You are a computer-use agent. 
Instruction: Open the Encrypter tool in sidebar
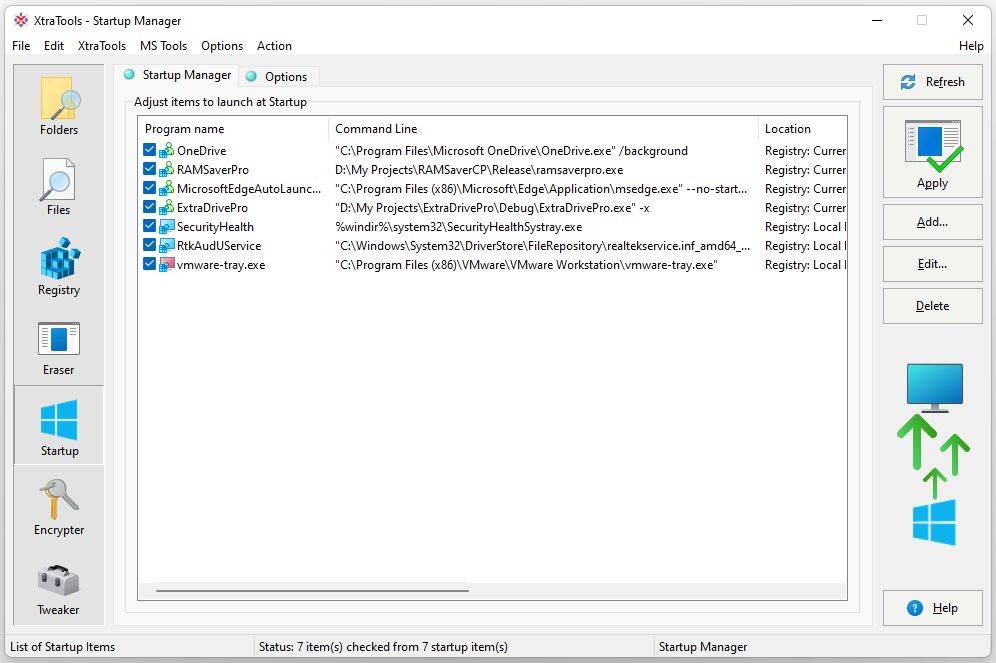[59, 506]
